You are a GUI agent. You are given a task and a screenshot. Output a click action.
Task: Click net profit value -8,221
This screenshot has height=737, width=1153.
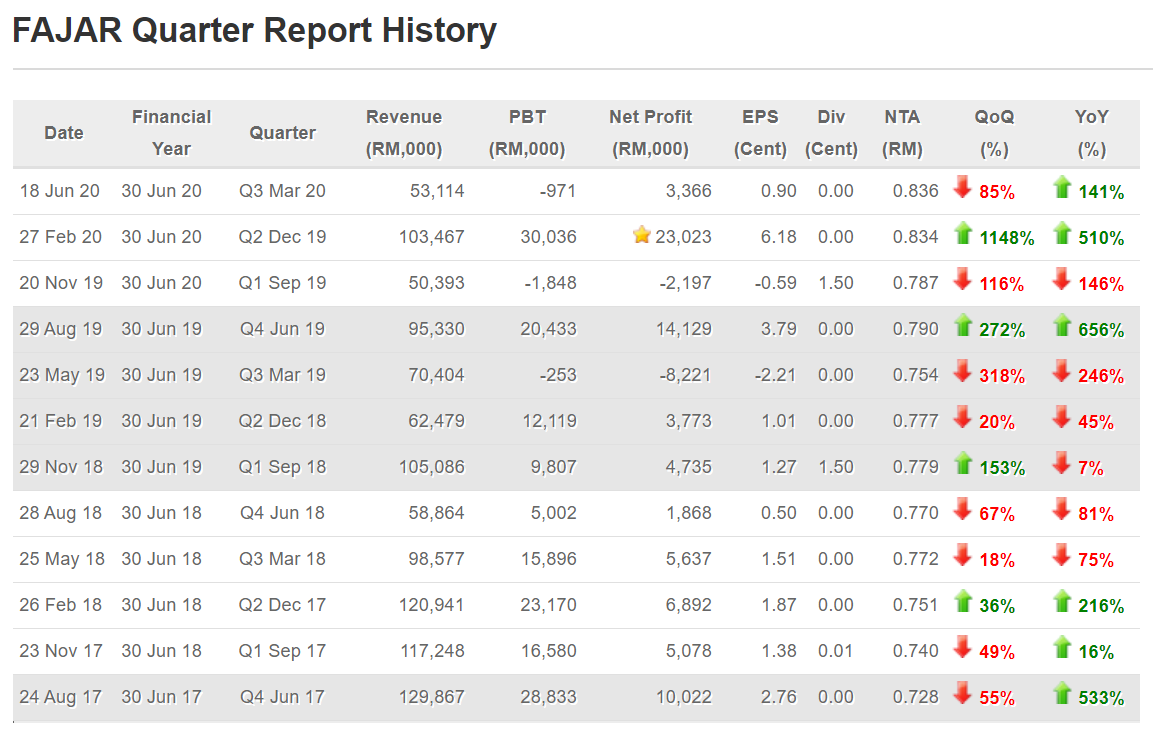click(685, 375)
